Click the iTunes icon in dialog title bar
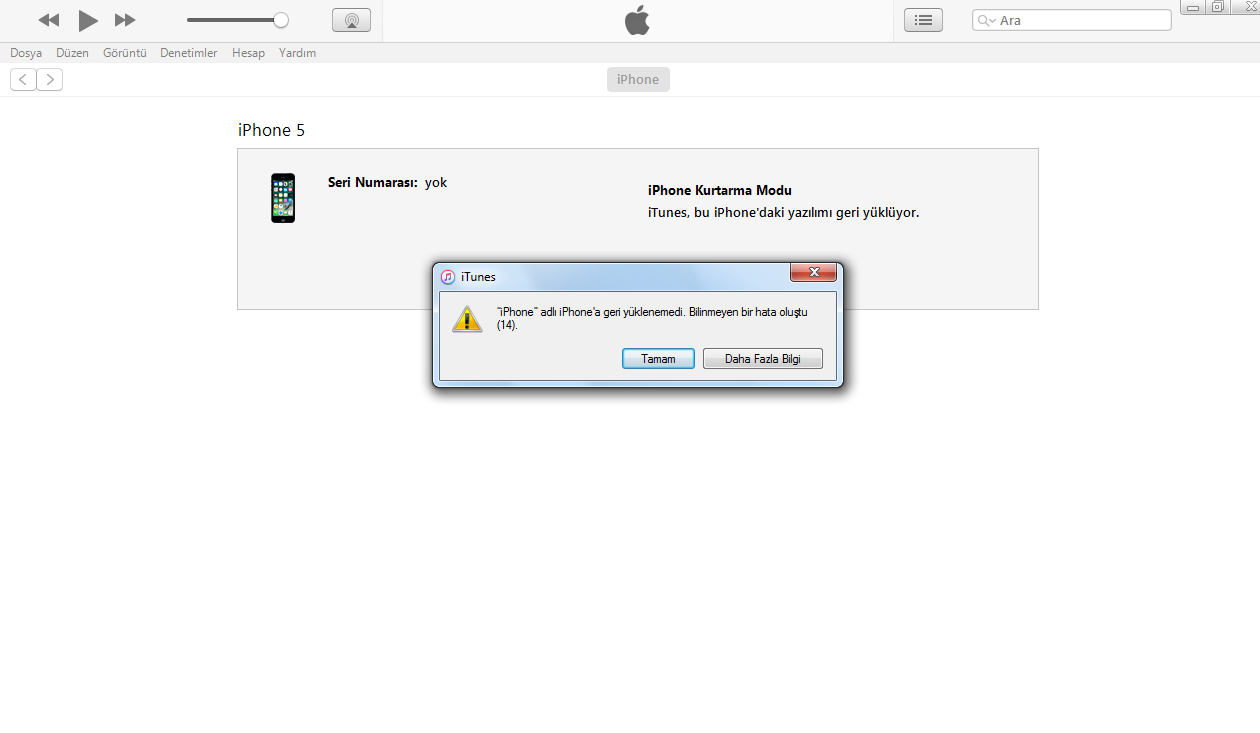This screenshot has height=733, width=1260. [448, 277]
